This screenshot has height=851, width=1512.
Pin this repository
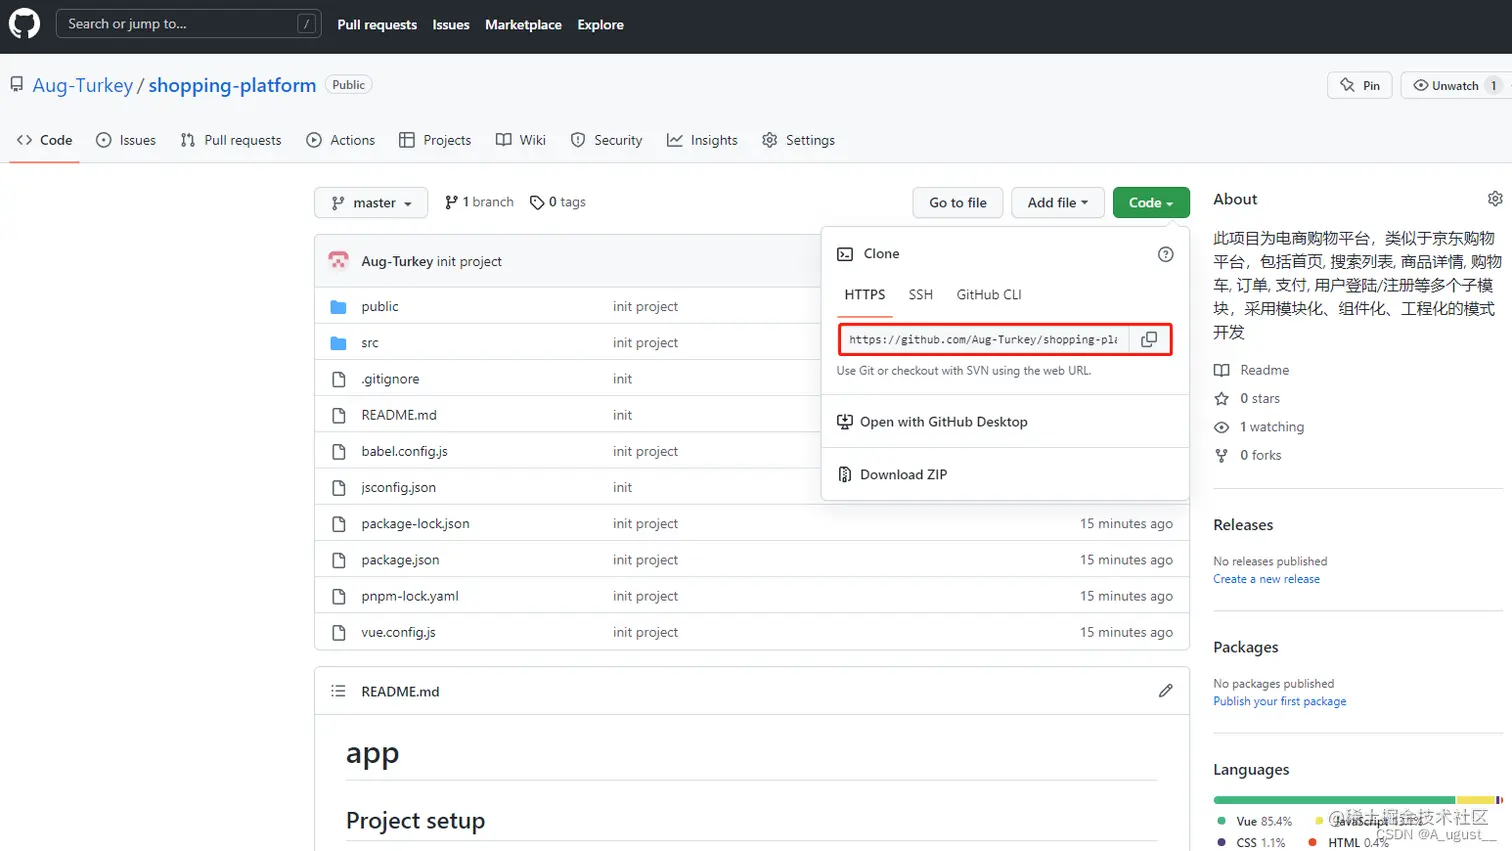[1360, 86]
